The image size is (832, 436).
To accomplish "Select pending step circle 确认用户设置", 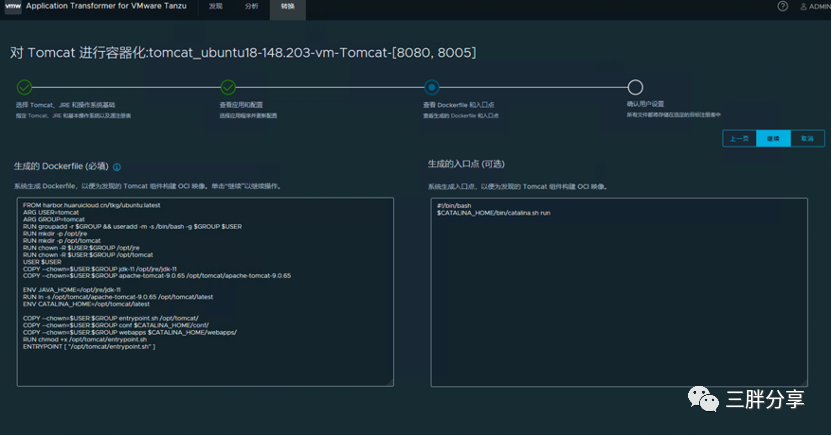I will [635, 87].
